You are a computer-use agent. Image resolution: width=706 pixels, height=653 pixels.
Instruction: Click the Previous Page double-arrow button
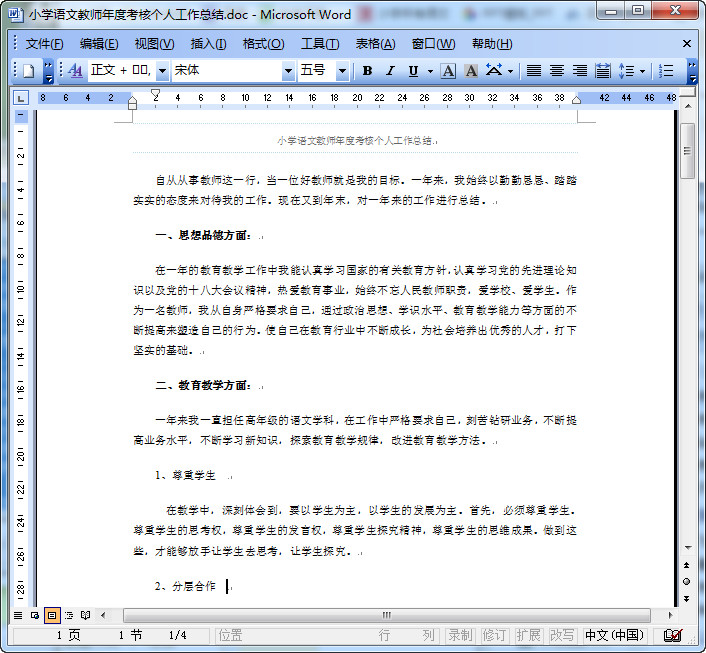coord(687,565)
